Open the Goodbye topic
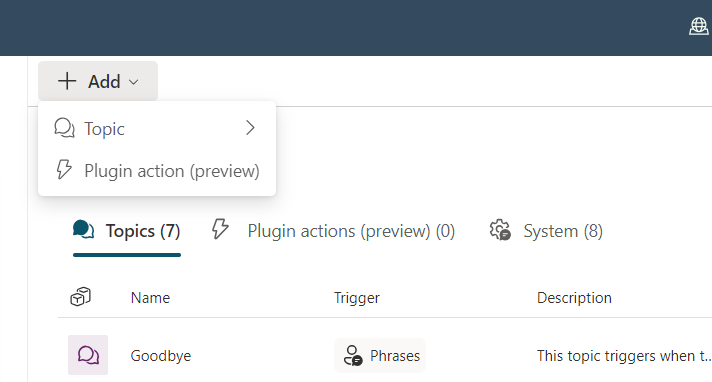The image size is (712, 382). click(x=161, y=356)
